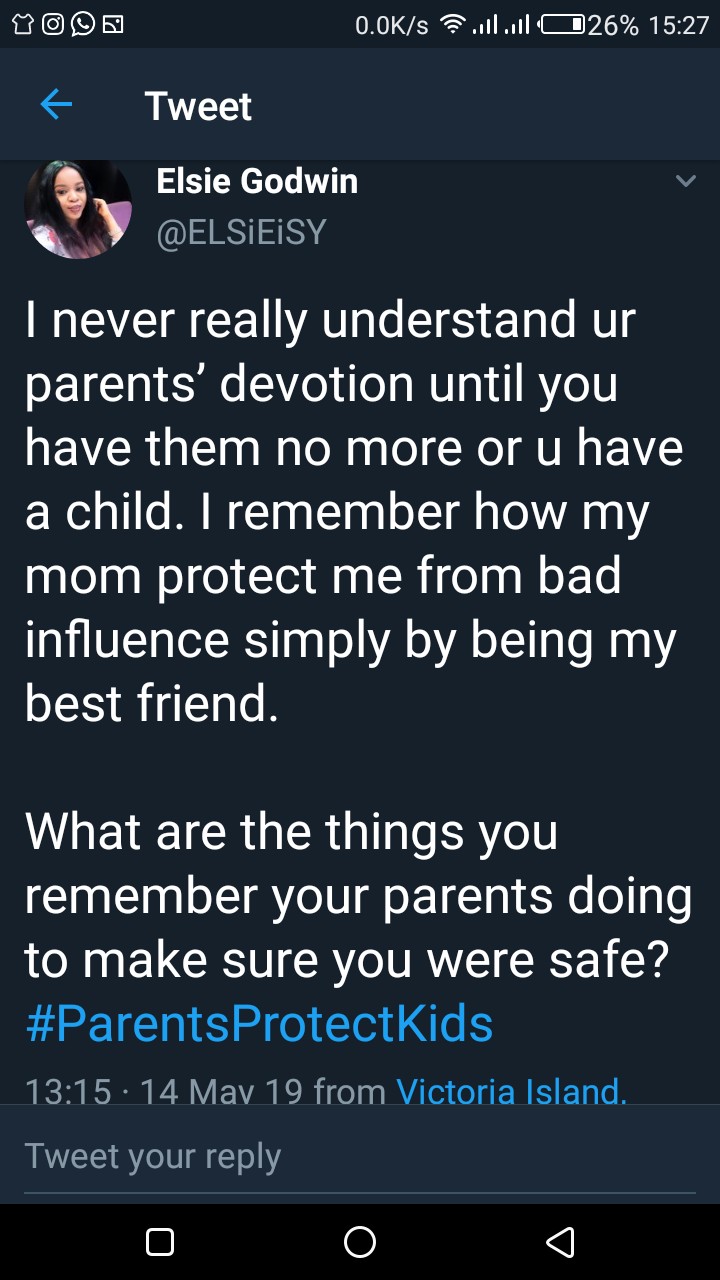720x1280 pixels.
Task: Open the @ELSiEiSY handle
Action: 241,232
